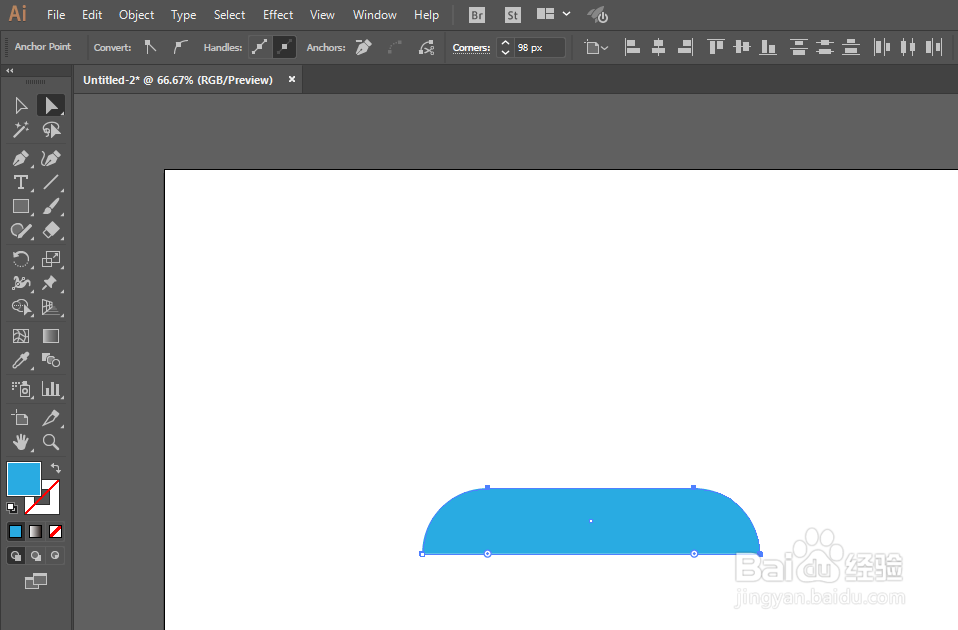Show handles for multiple selected anchors
Viewport: 958px width, 630px height.
click(260, 47)
